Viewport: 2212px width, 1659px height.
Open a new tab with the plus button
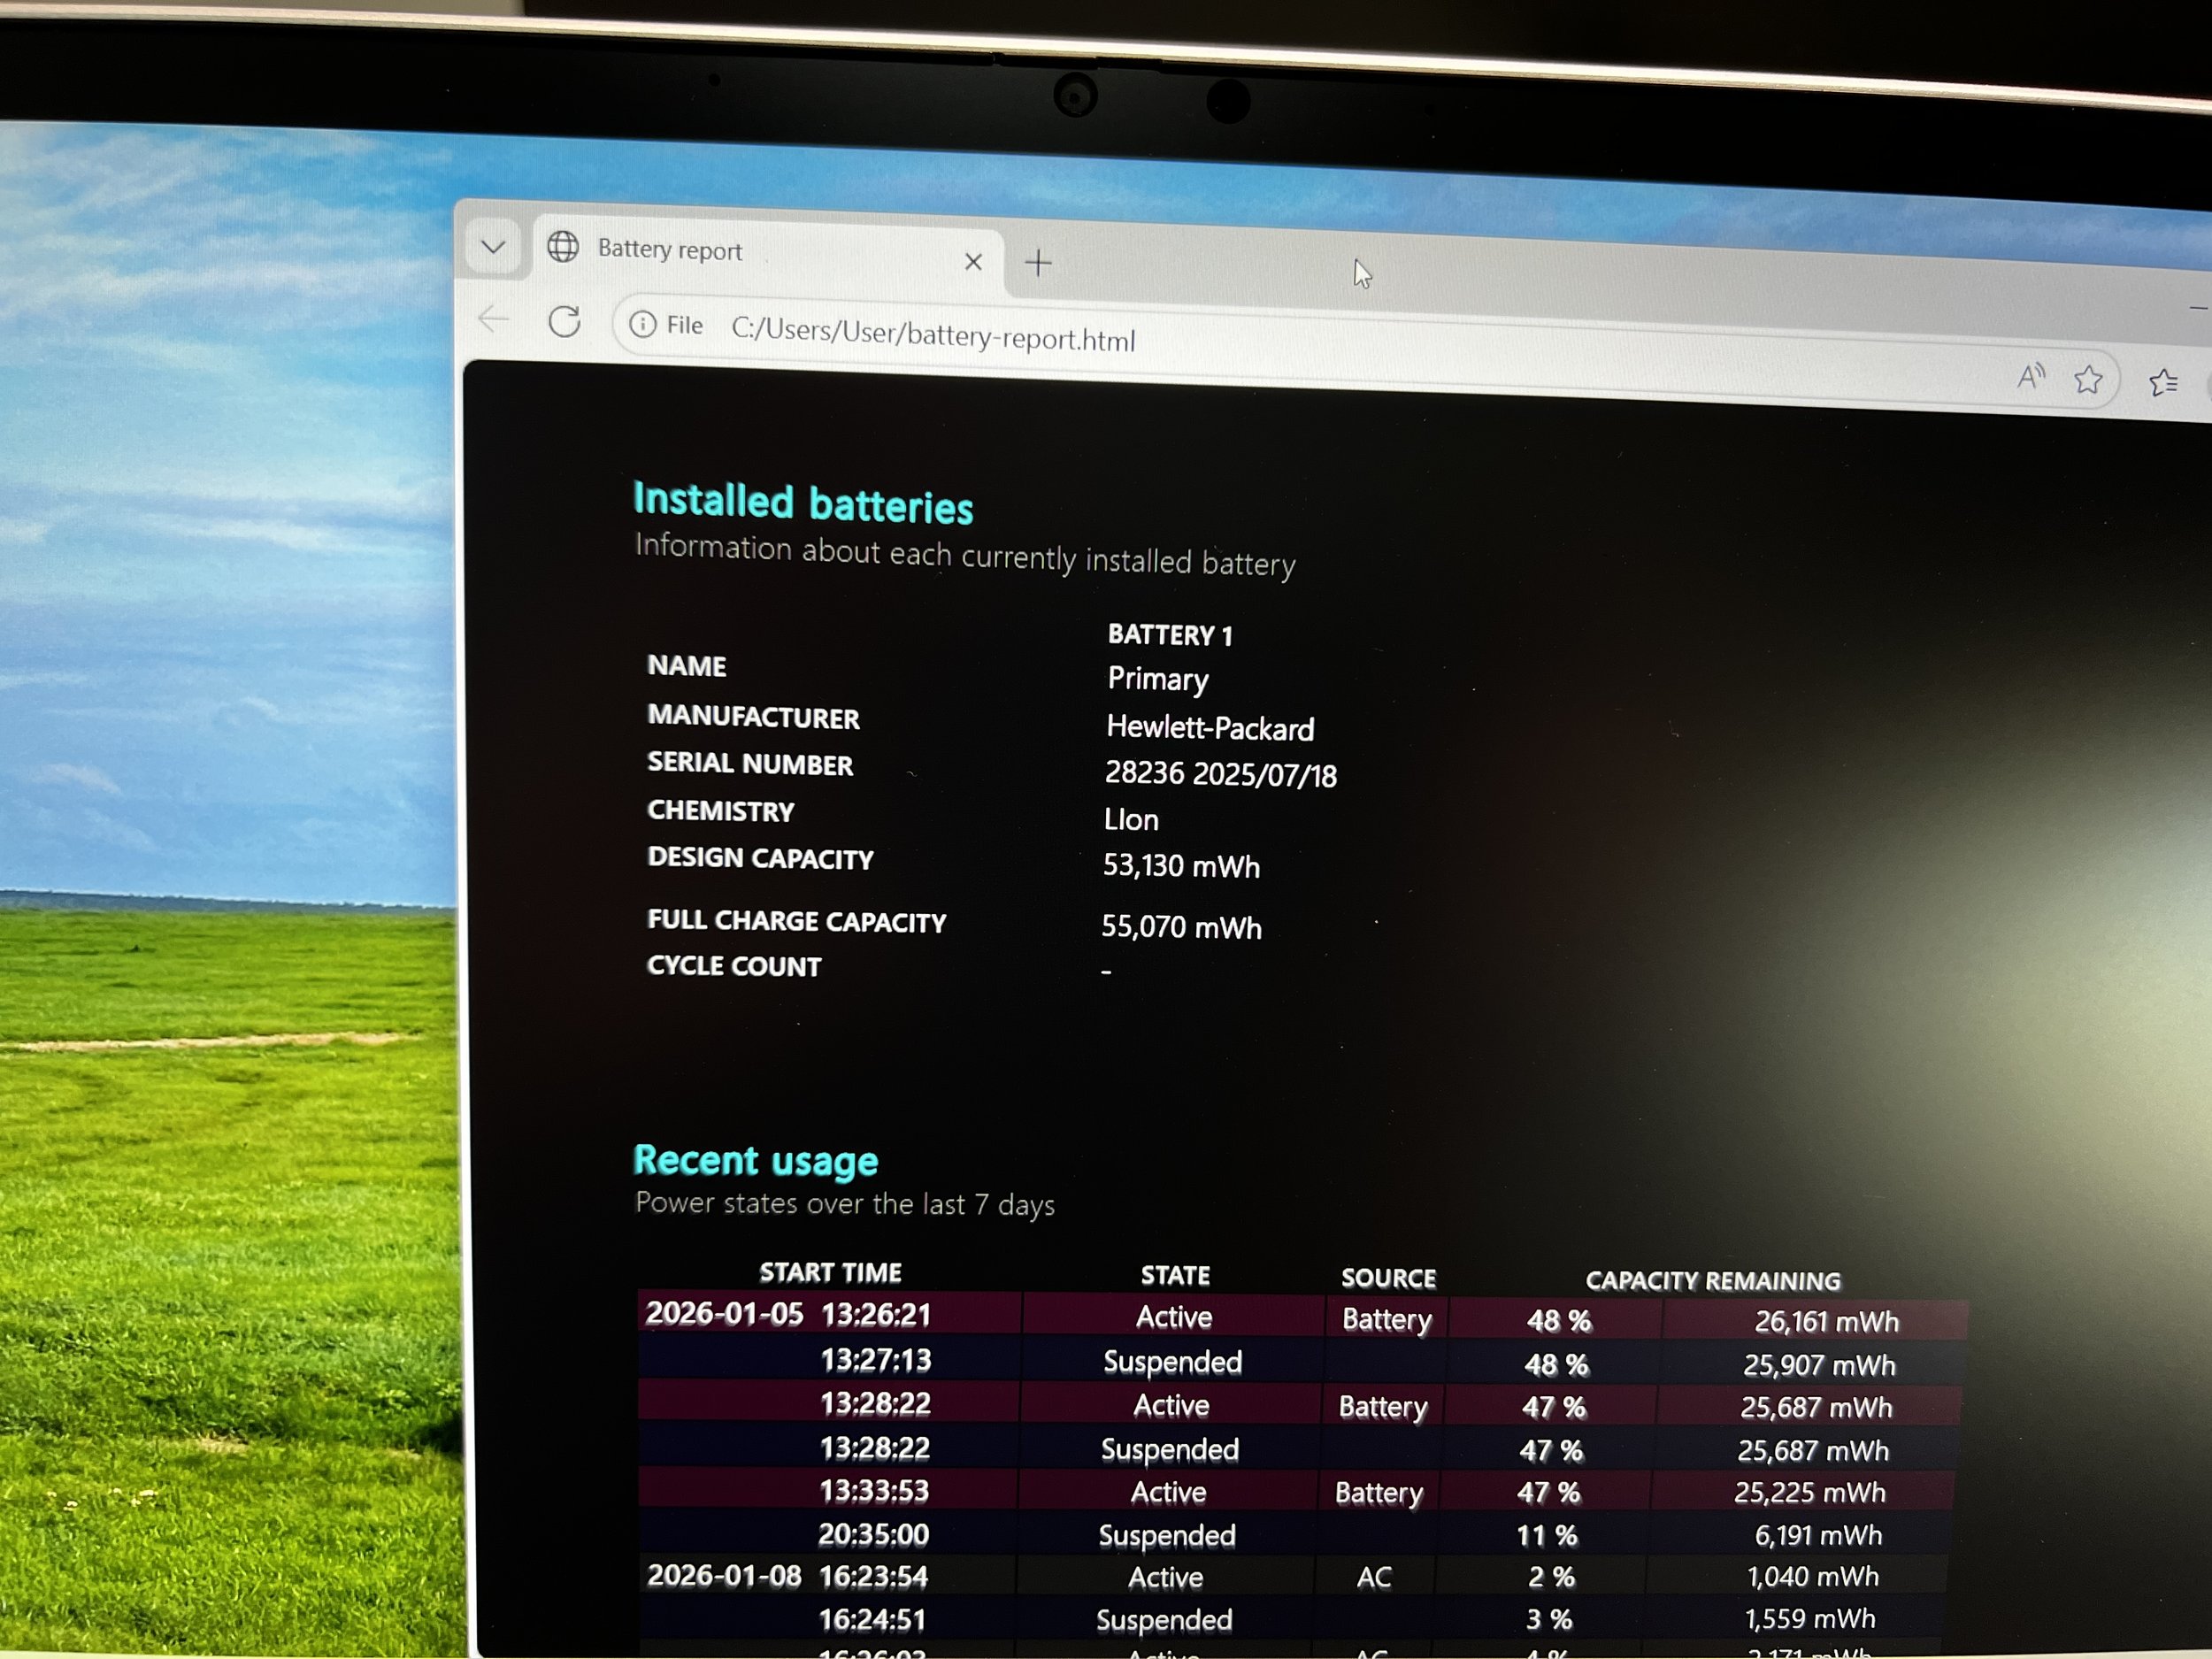1039,263
